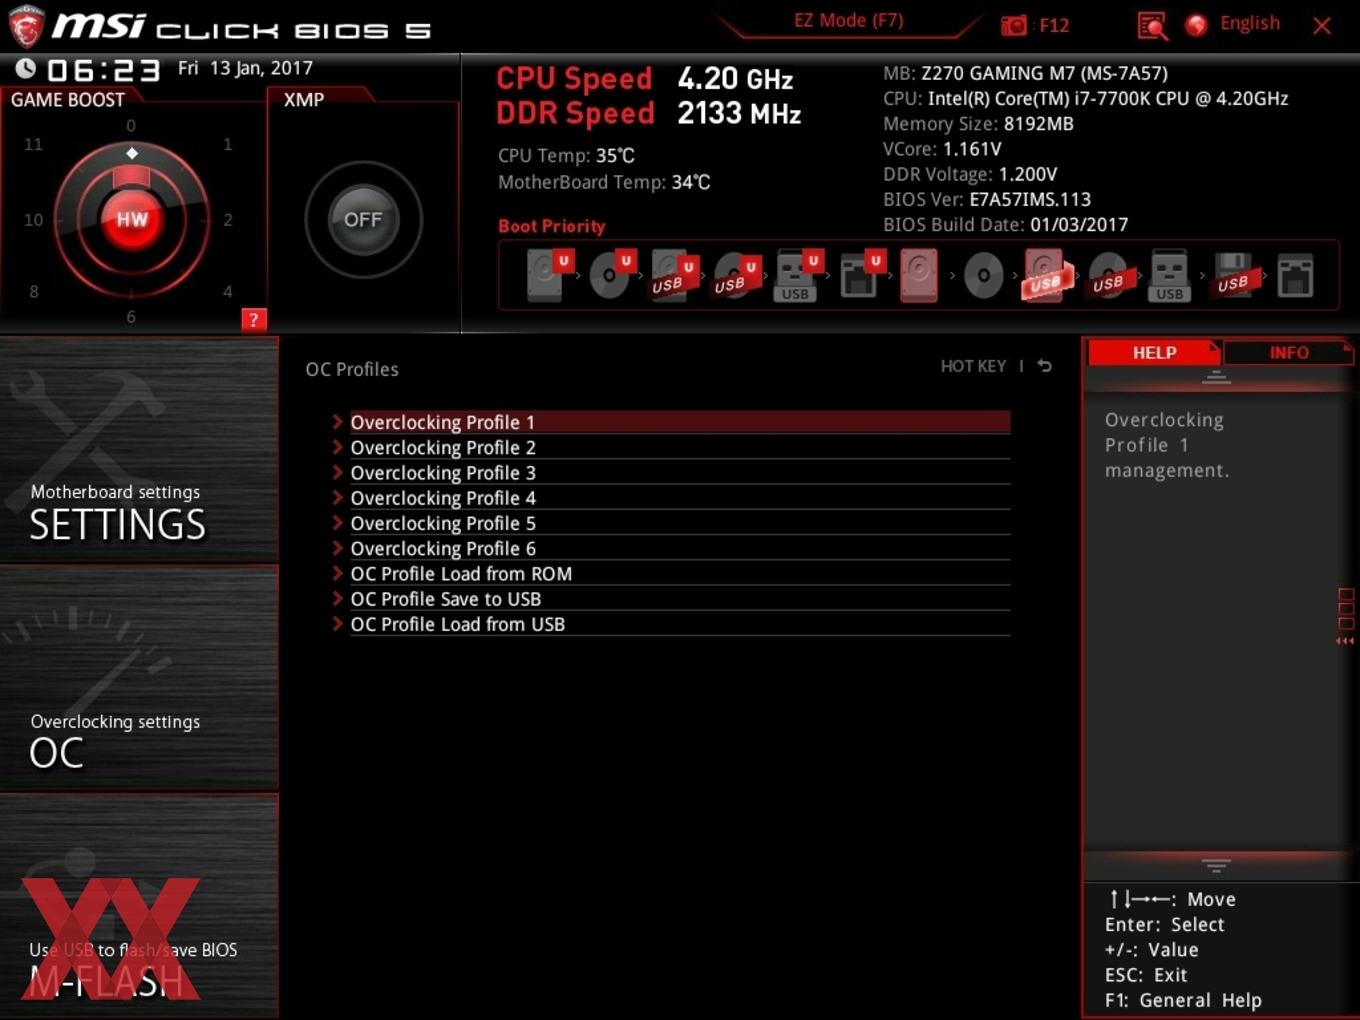
Task: Select the UEFI network boot icon
Action: coord(861,275)
